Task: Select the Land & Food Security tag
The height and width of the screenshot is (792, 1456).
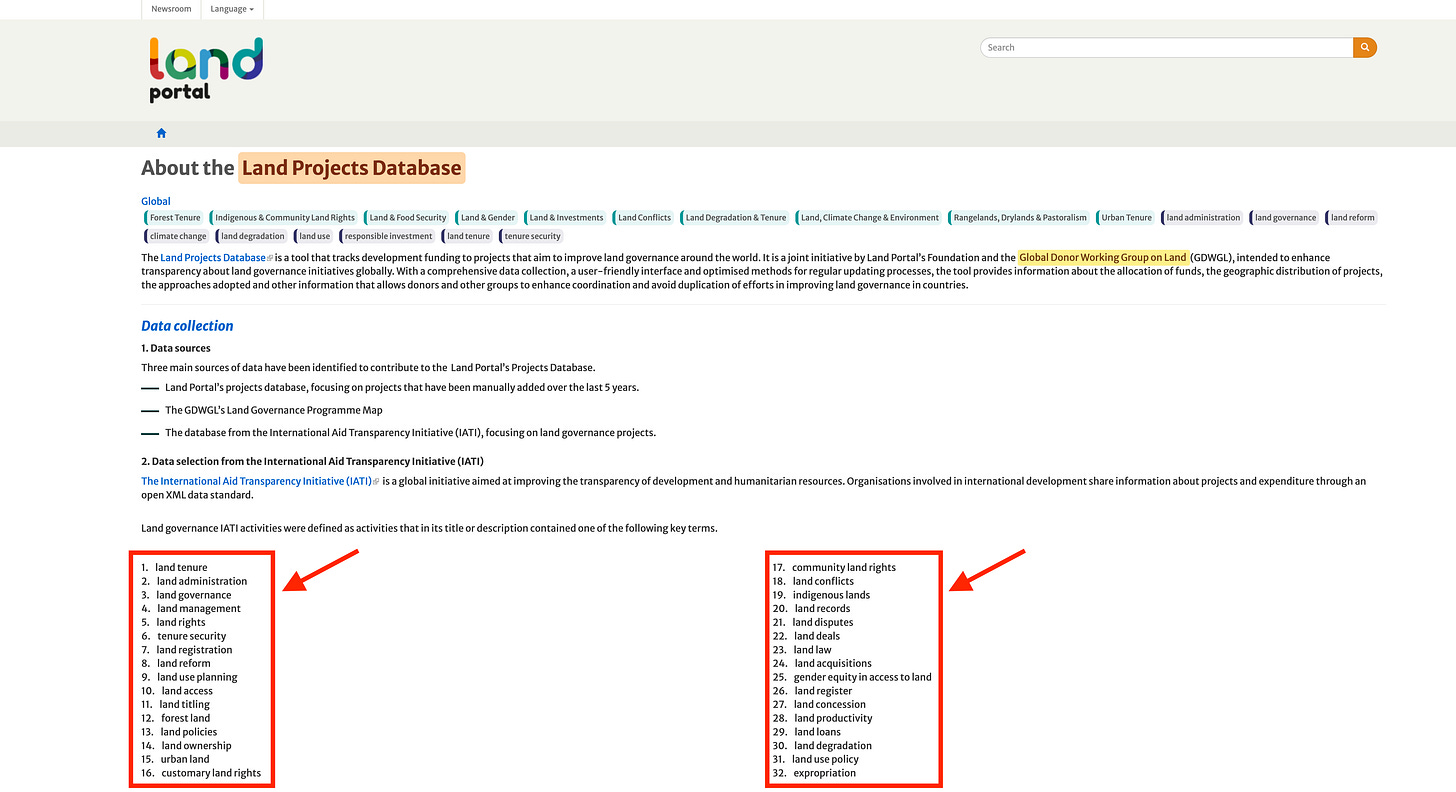Action: (407, 217)
